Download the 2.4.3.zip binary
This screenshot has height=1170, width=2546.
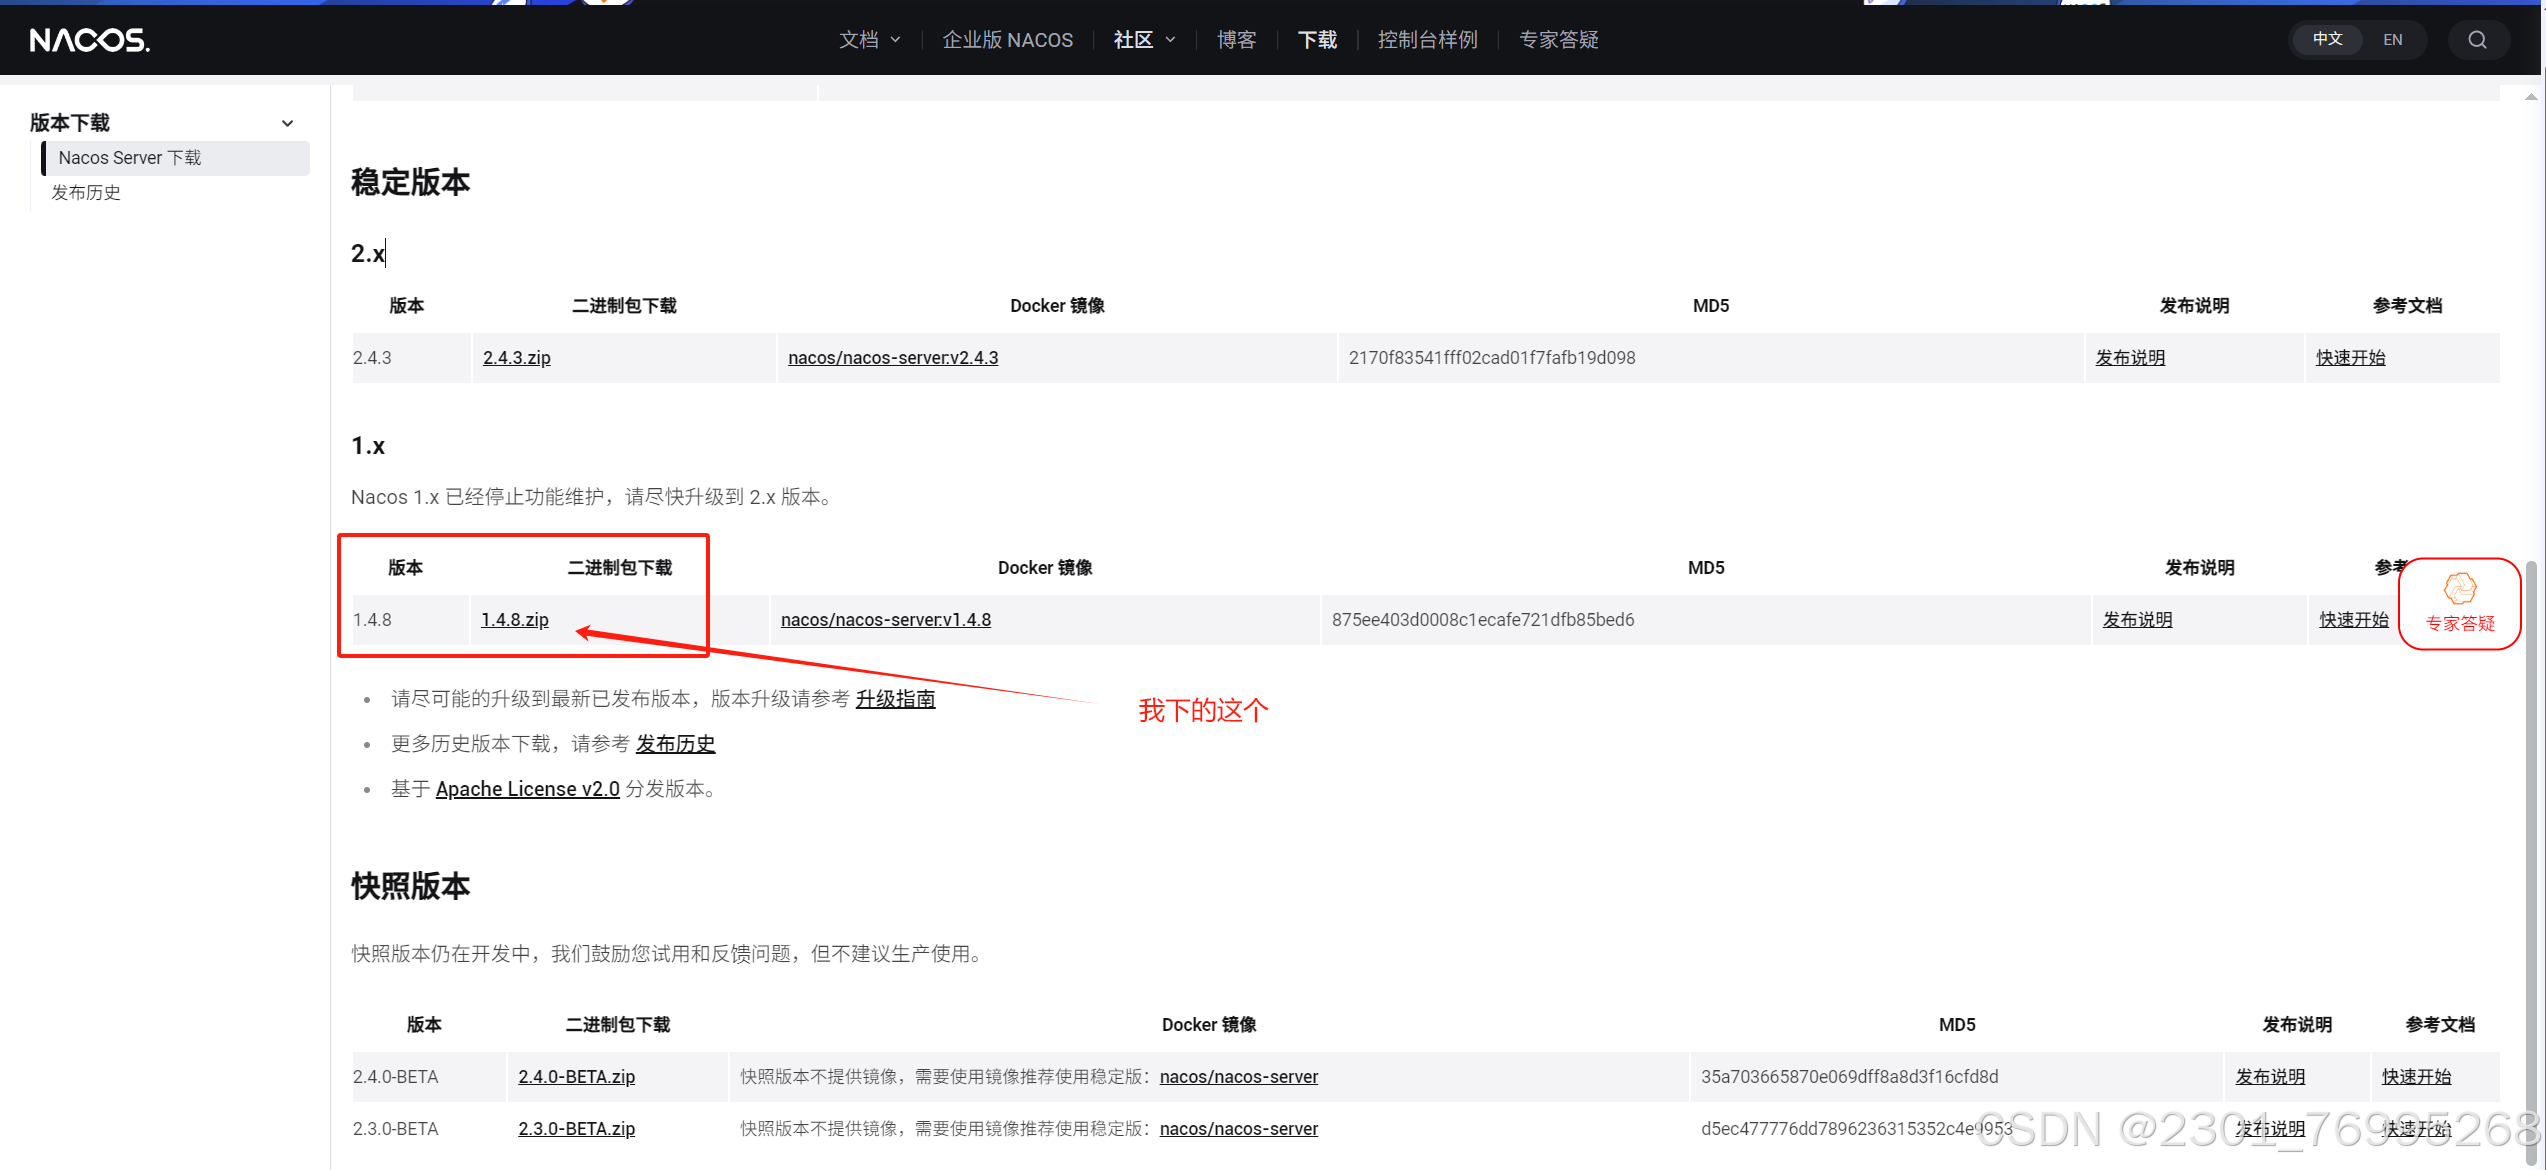[517, 358]
